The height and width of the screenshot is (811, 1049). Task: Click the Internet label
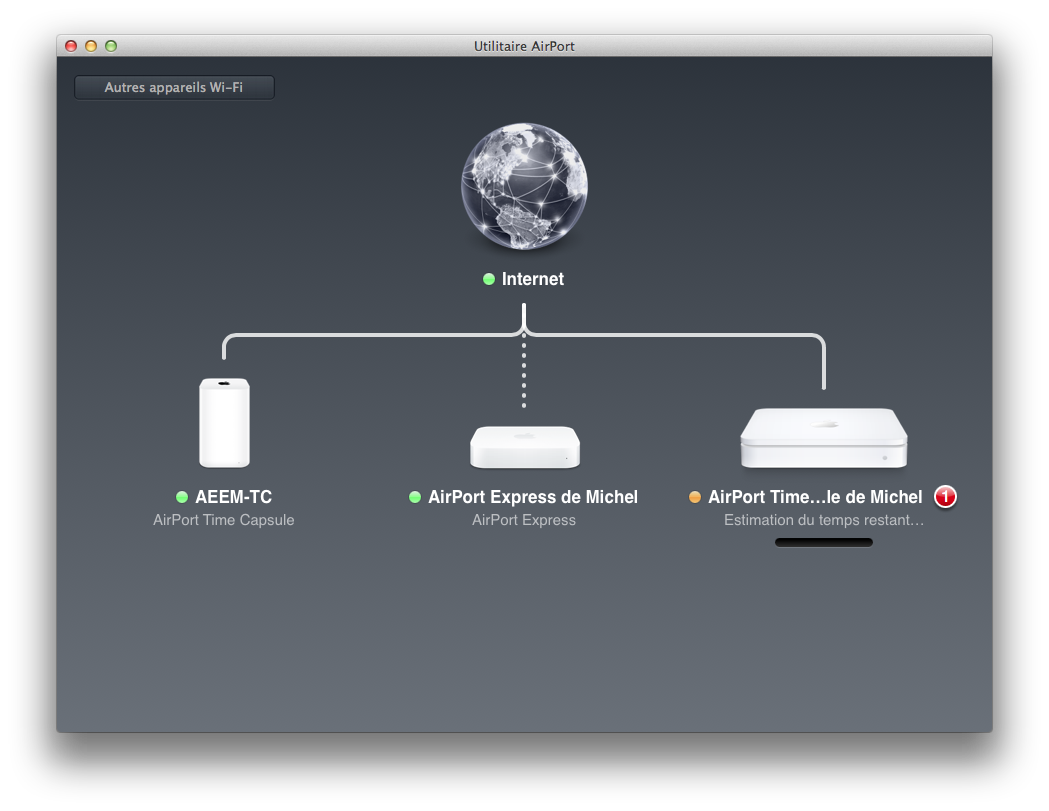pos(533,279)
